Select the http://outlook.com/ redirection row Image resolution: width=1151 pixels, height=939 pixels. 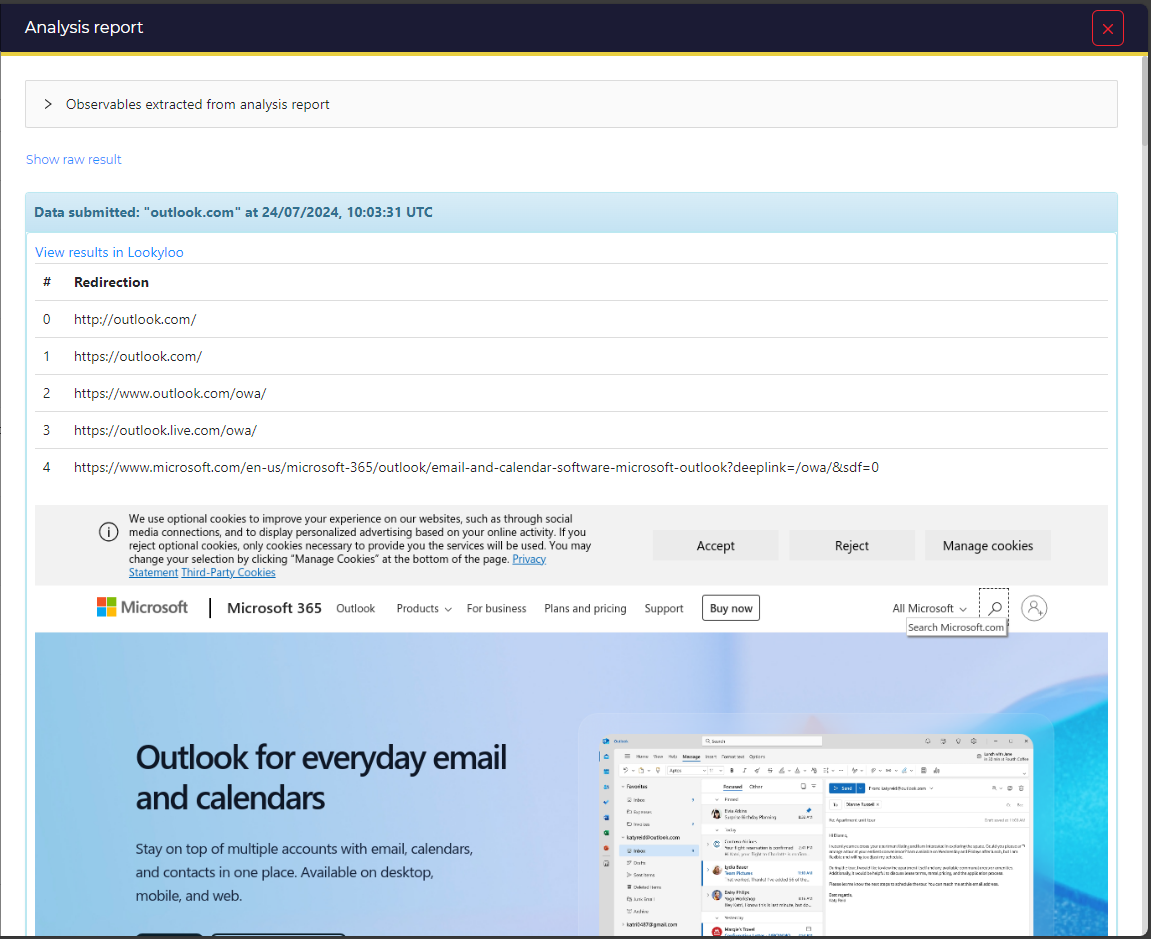point(571,319)
